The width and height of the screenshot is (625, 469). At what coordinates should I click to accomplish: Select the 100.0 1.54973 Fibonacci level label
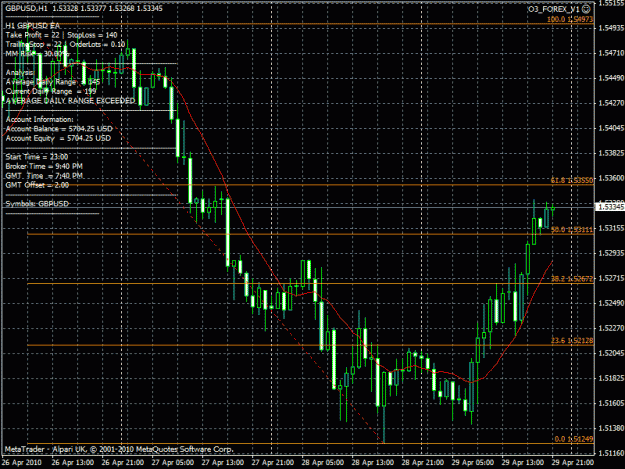[x=570, y=20]
